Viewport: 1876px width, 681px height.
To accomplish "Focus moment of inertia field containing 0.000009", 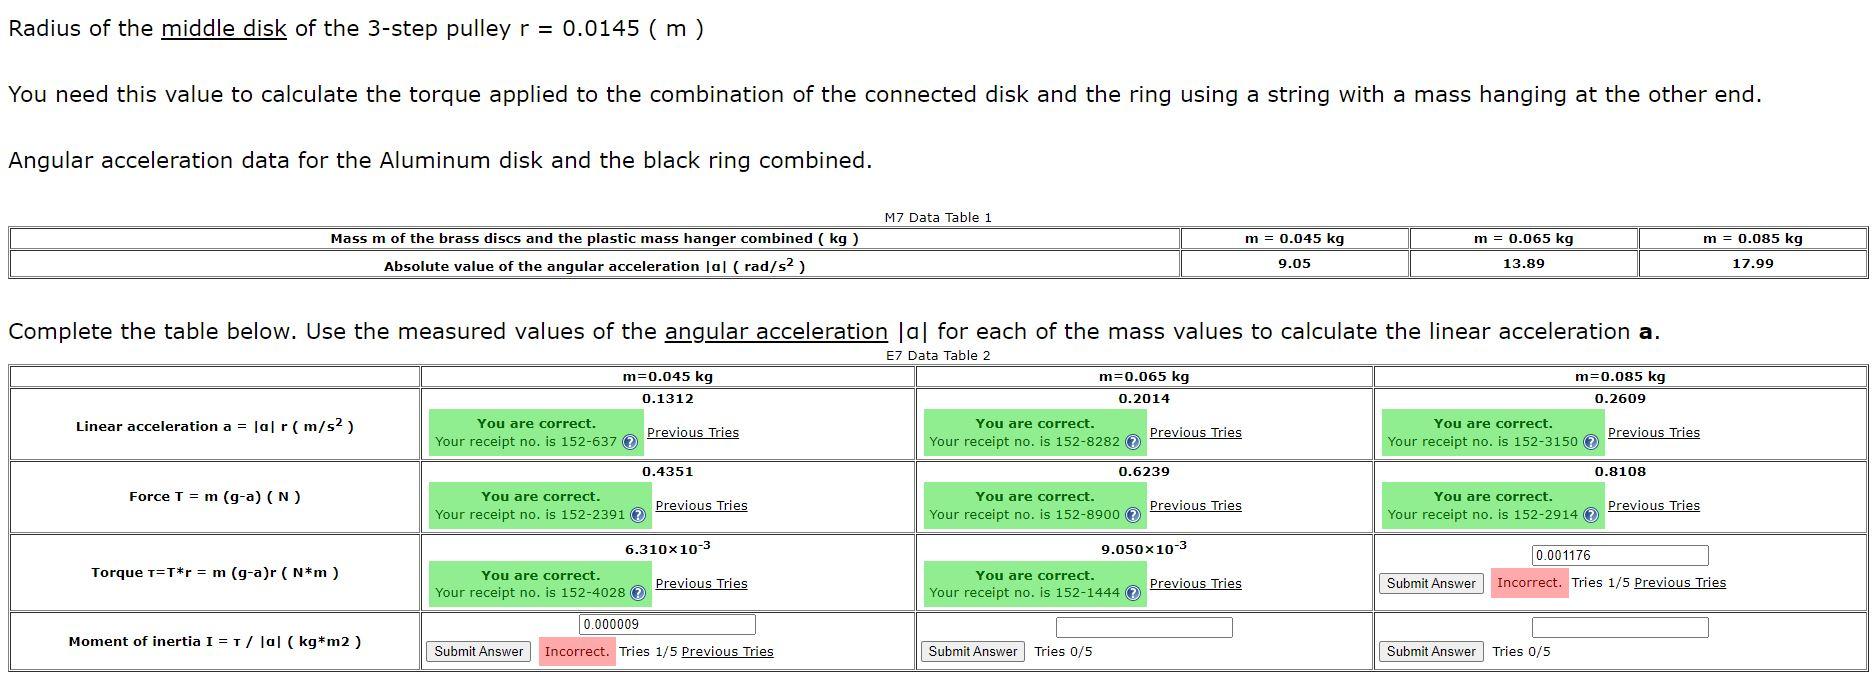I will (x=667, y=625).
